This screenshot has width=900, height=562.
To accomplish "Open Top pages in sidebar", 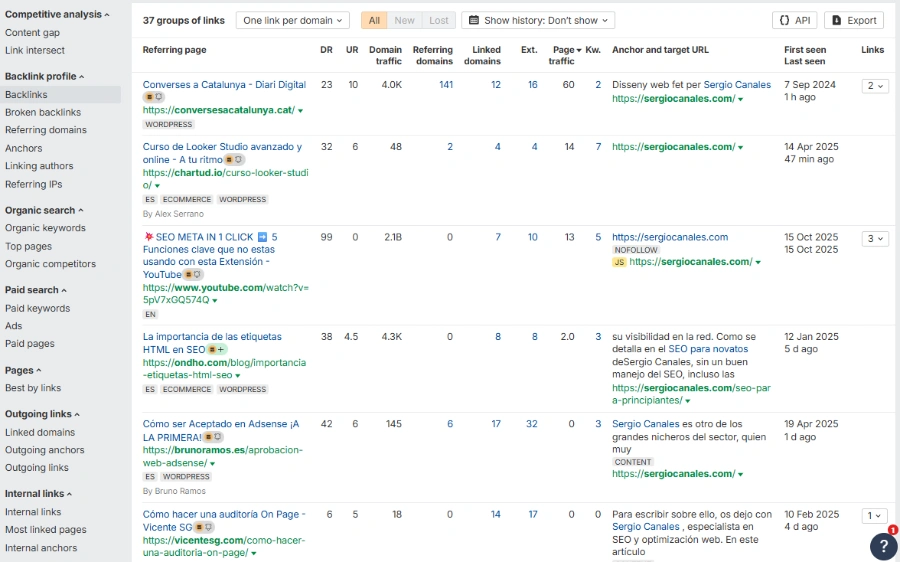I will click(28, 246).
